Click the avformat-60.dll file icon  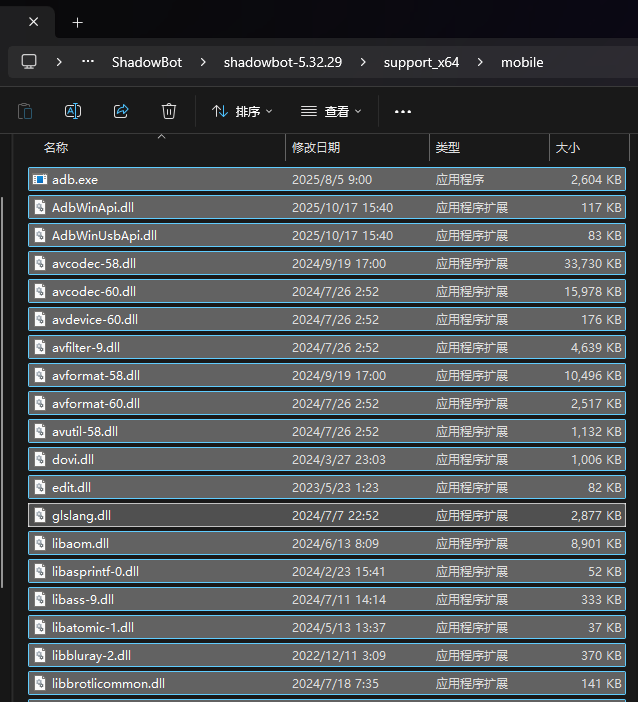pos(40,403)
